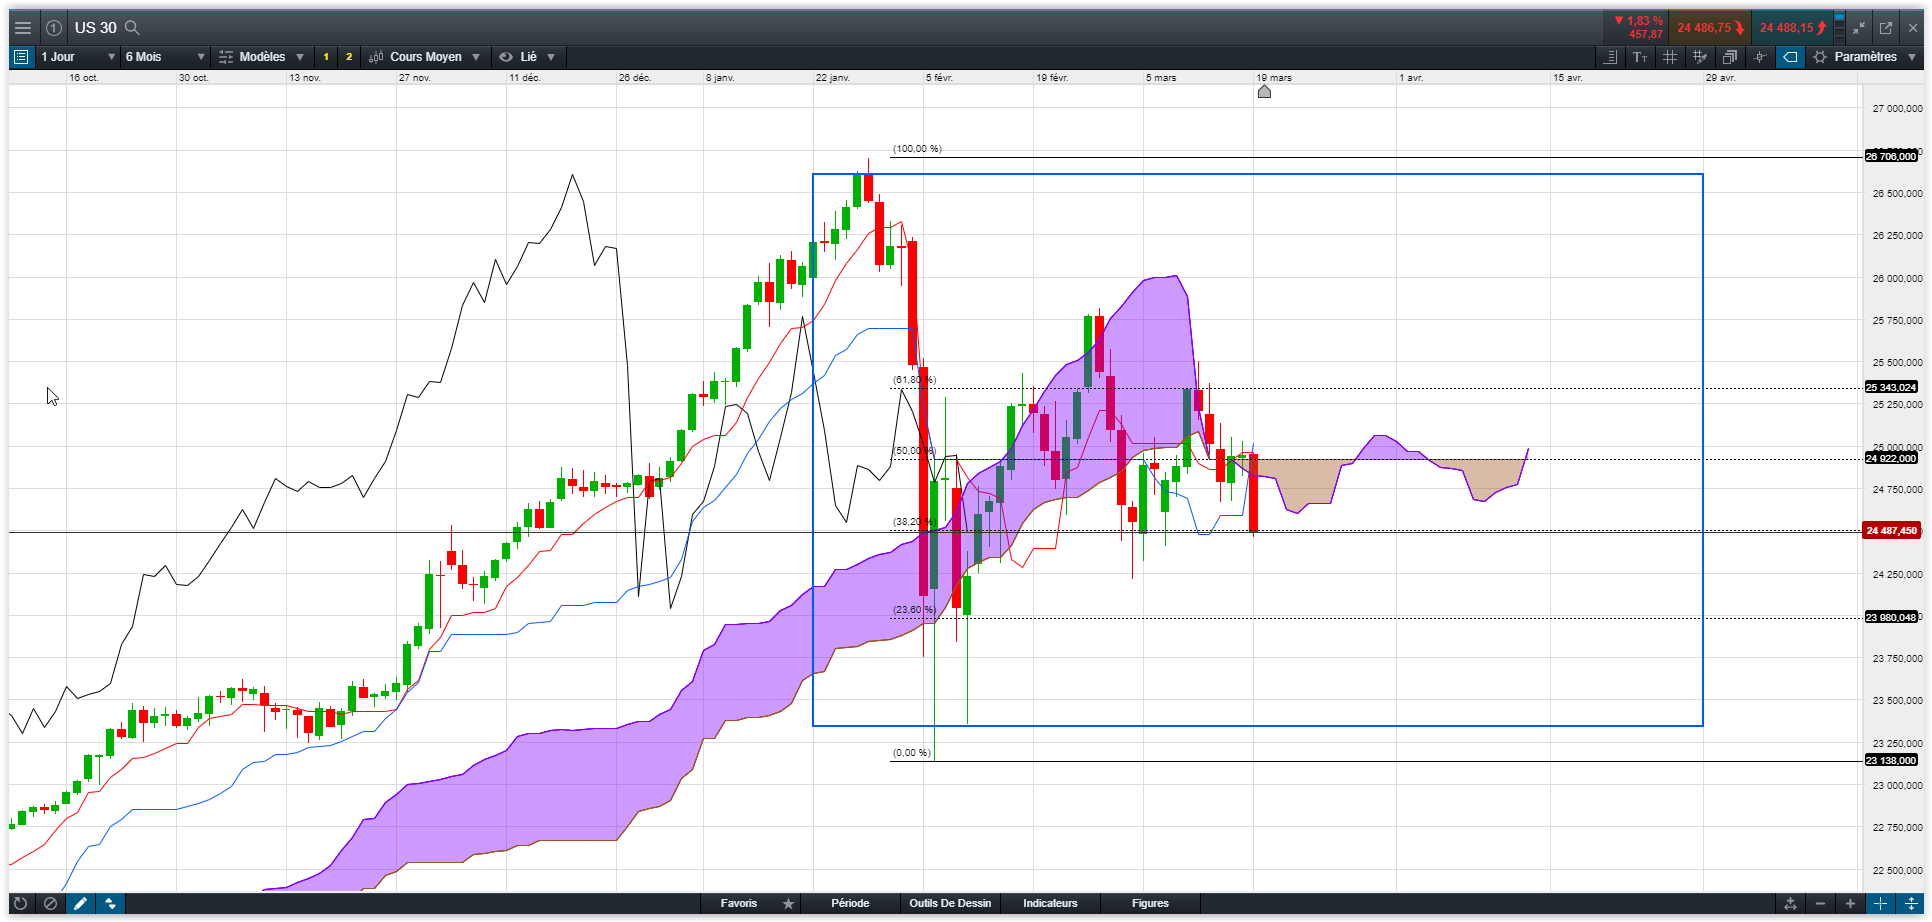Open the hamburger menu
The width and height of the screenshot is (1932, 922).
(x=22, y=28)
